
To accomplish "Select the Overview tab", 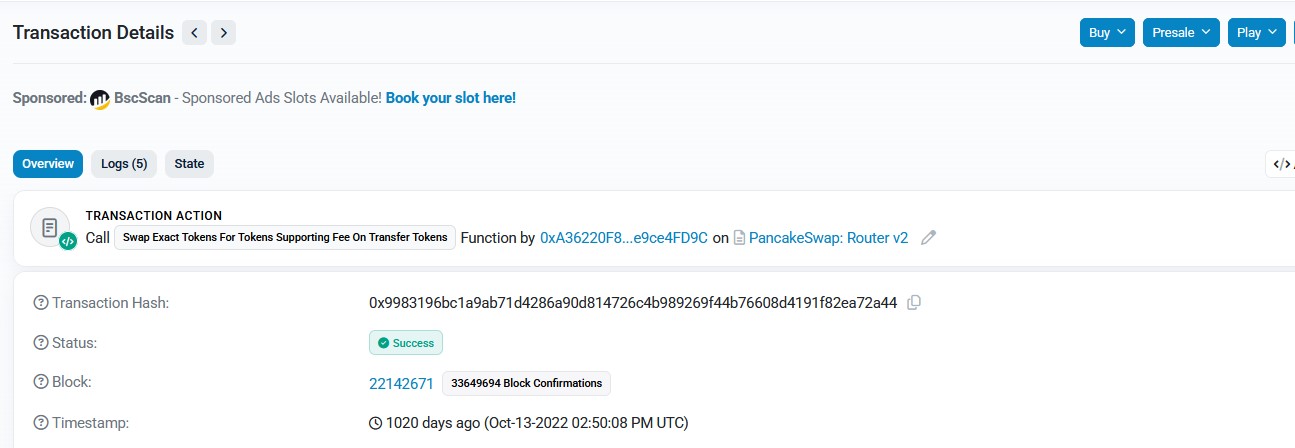I will [48, 164].
